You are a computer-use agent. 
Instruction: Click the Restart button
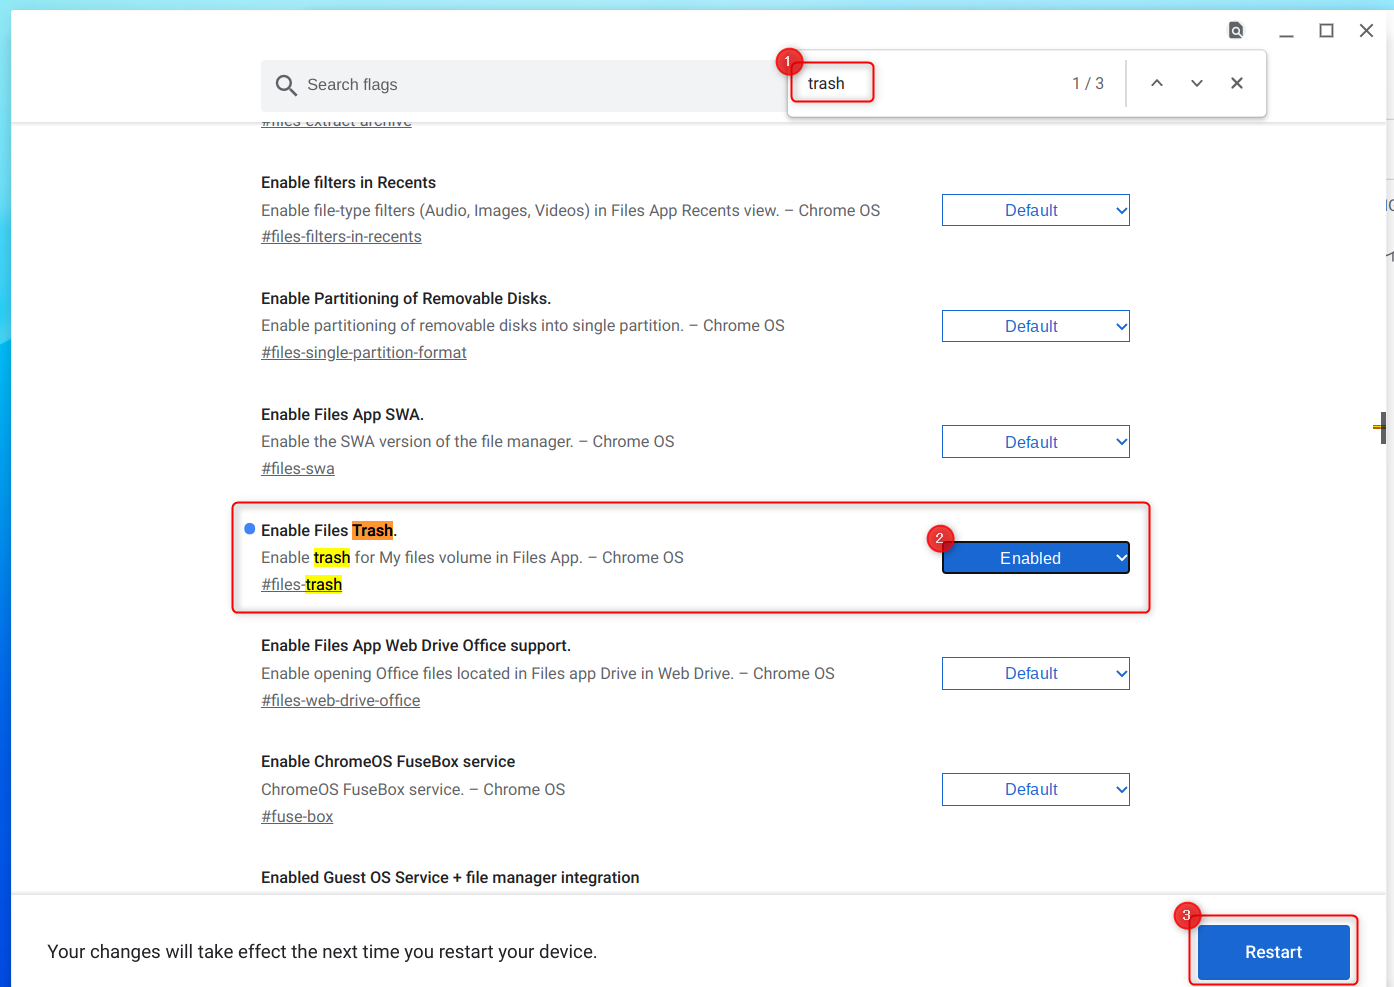[1274, 952]
